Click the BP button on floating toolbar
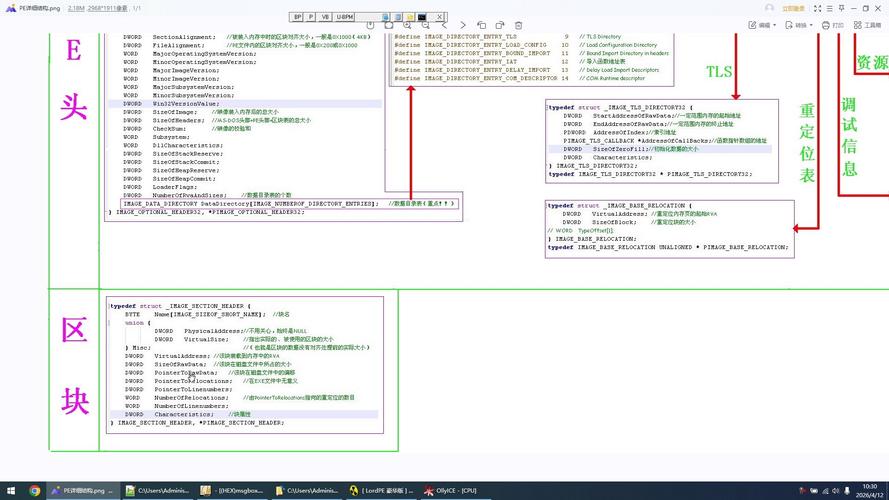 click(x=298, y=17)
